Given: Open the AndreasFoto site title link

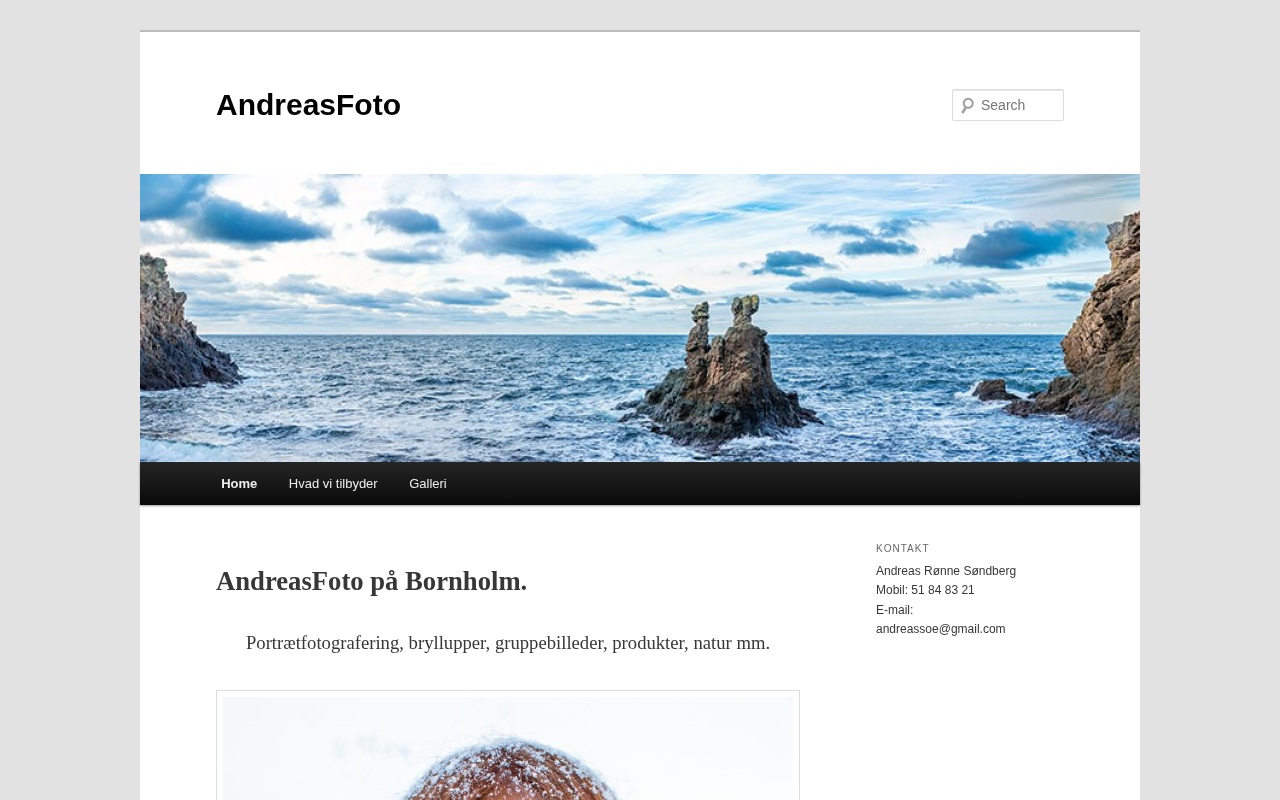Looking at the screenshot, I should point(308,105).
